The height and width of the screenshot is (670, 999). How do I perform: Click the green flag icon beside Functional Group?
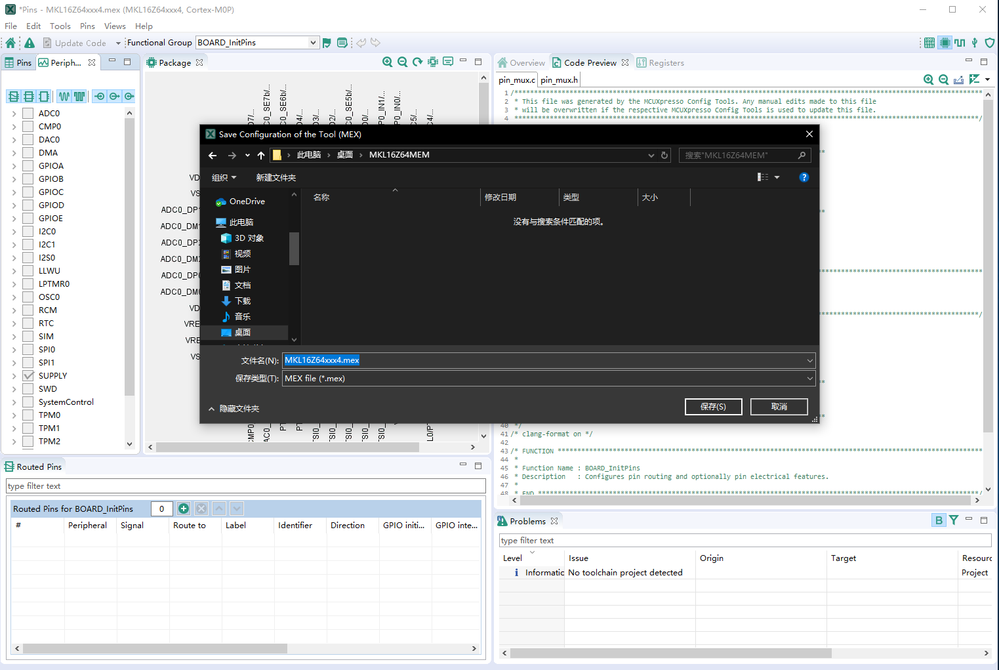pos(327,43)
